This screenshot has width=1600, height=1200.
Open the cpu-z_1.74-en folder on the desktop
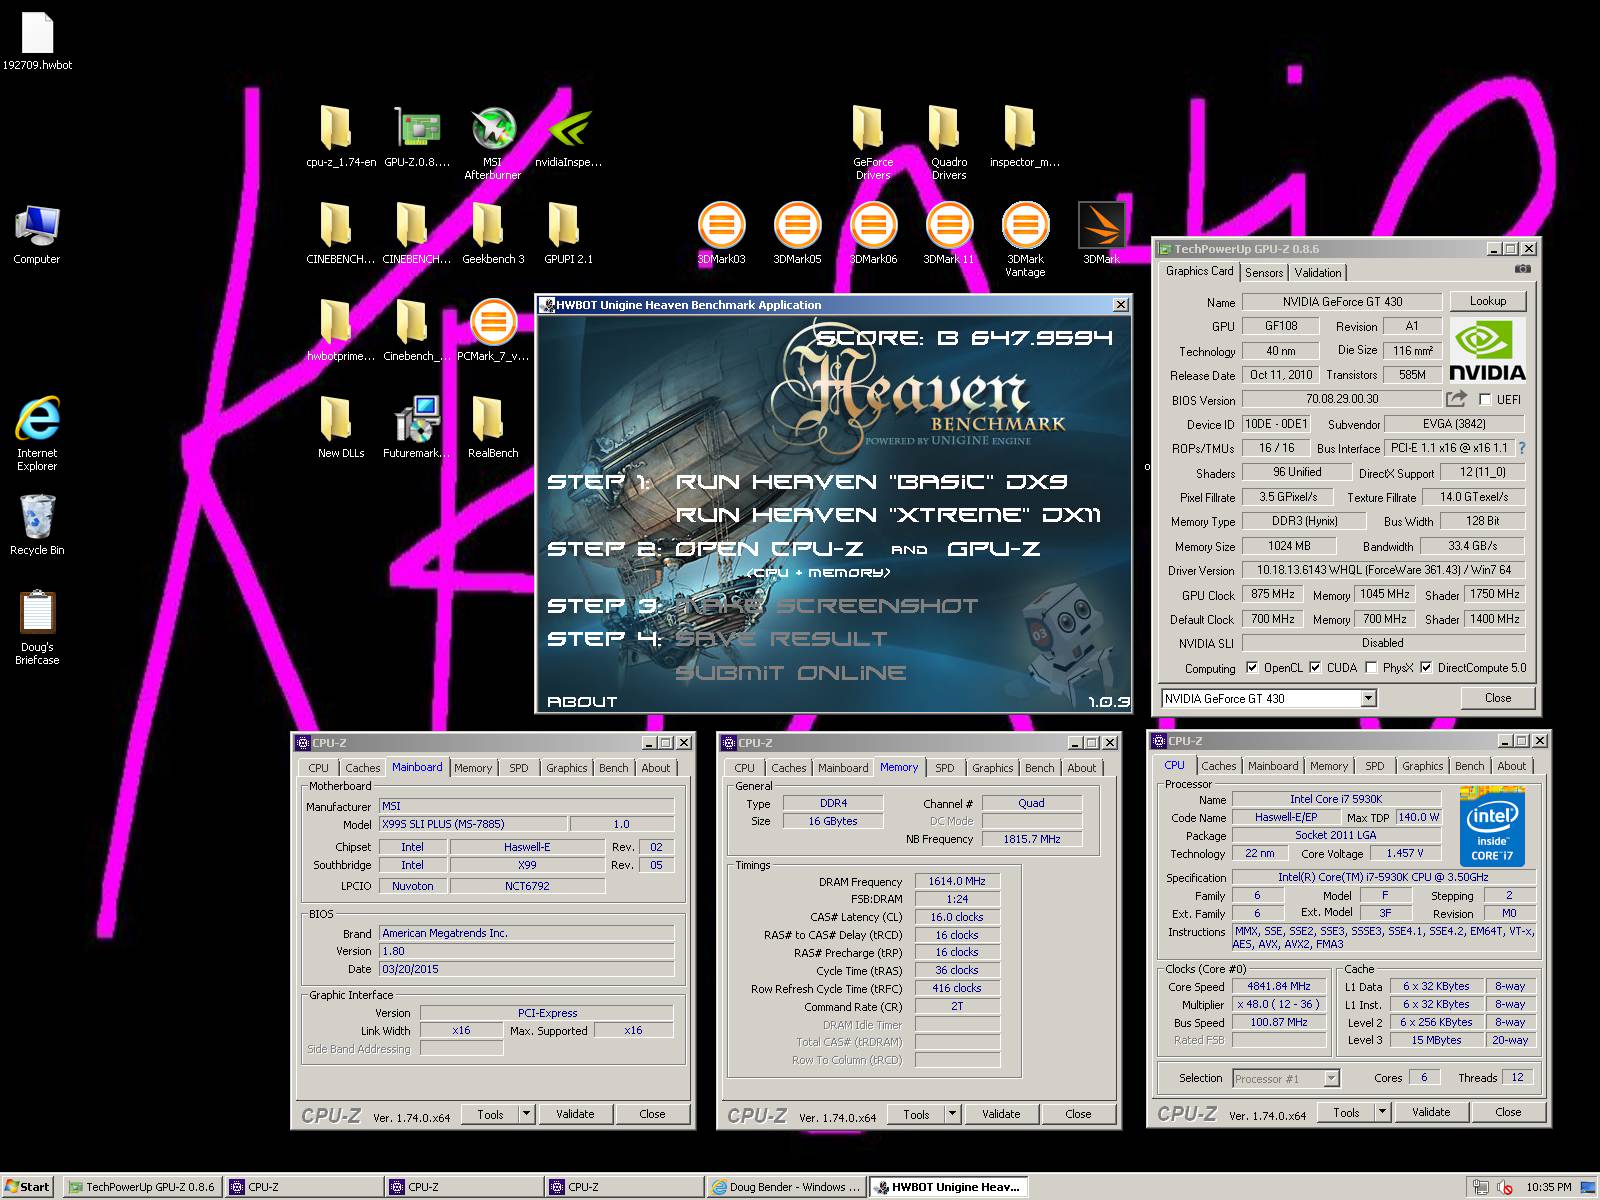340,138
